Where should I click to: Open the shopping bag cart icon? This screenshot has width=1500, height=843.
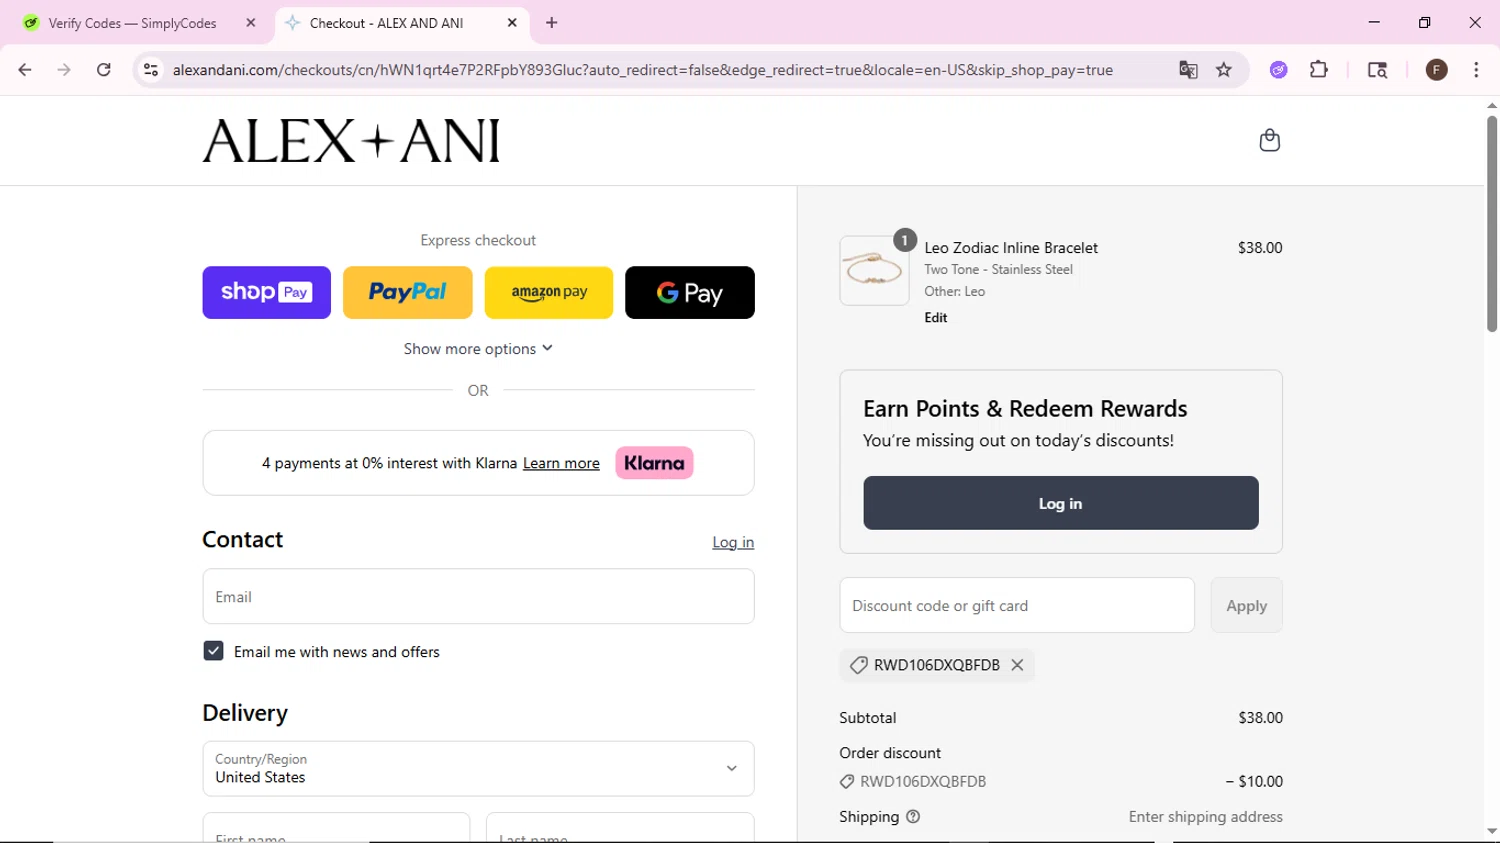coord(1269,140)
